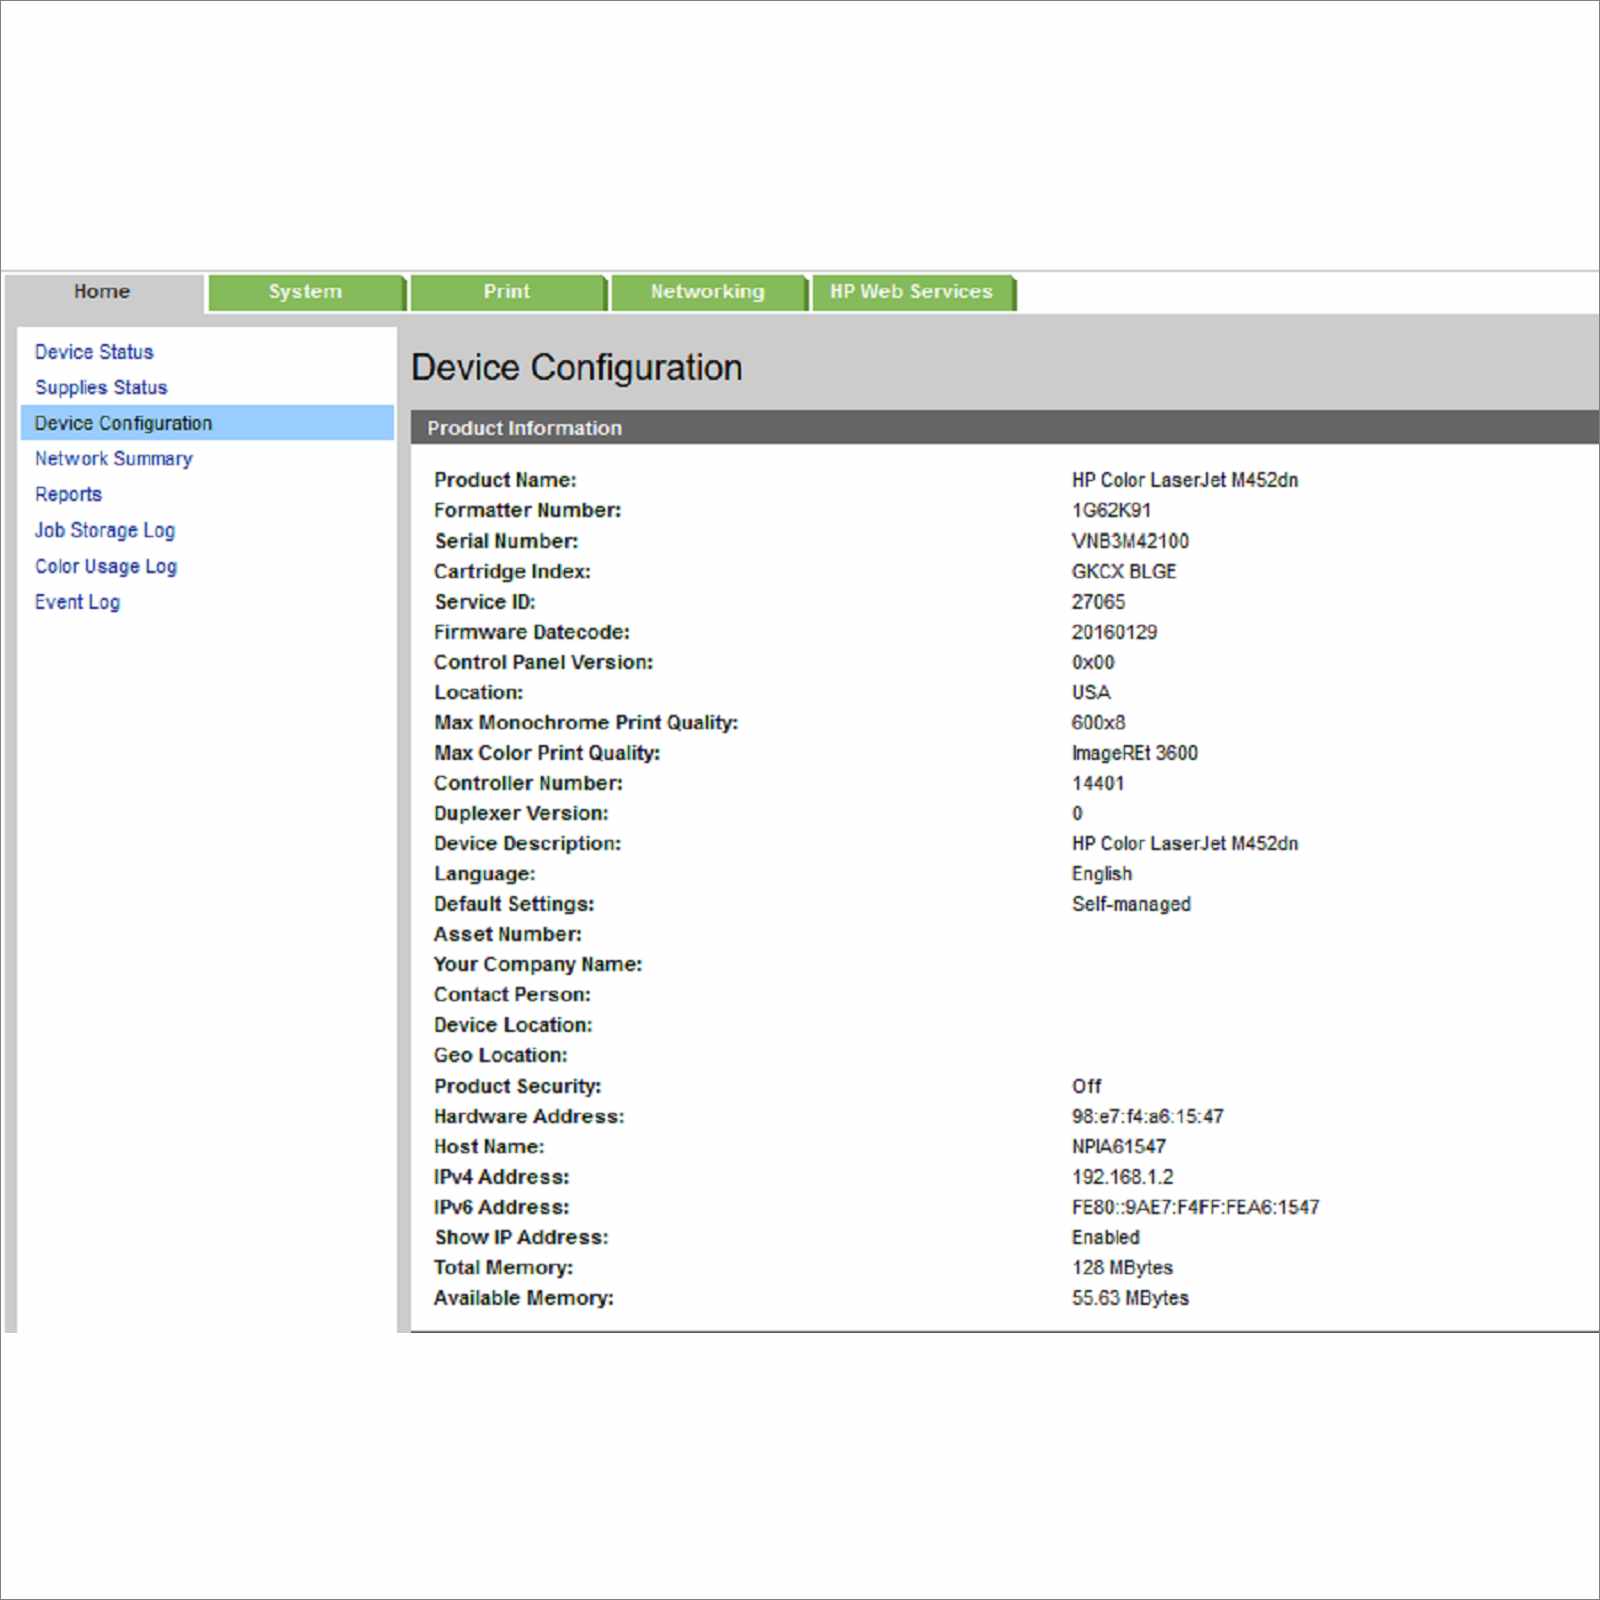The width and height of the screenshot is (1600, 1600).
Task: Select default settings value Self-managed
Action: (x=1131, y=904)
